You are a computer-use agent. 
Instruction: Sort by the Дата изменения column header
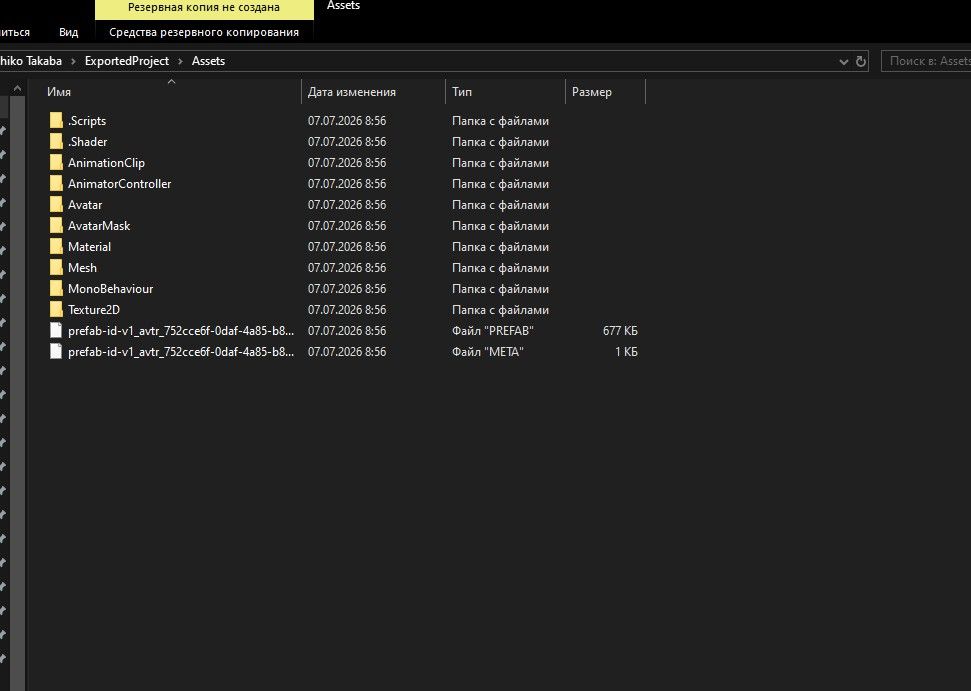[x=373, y=92]
